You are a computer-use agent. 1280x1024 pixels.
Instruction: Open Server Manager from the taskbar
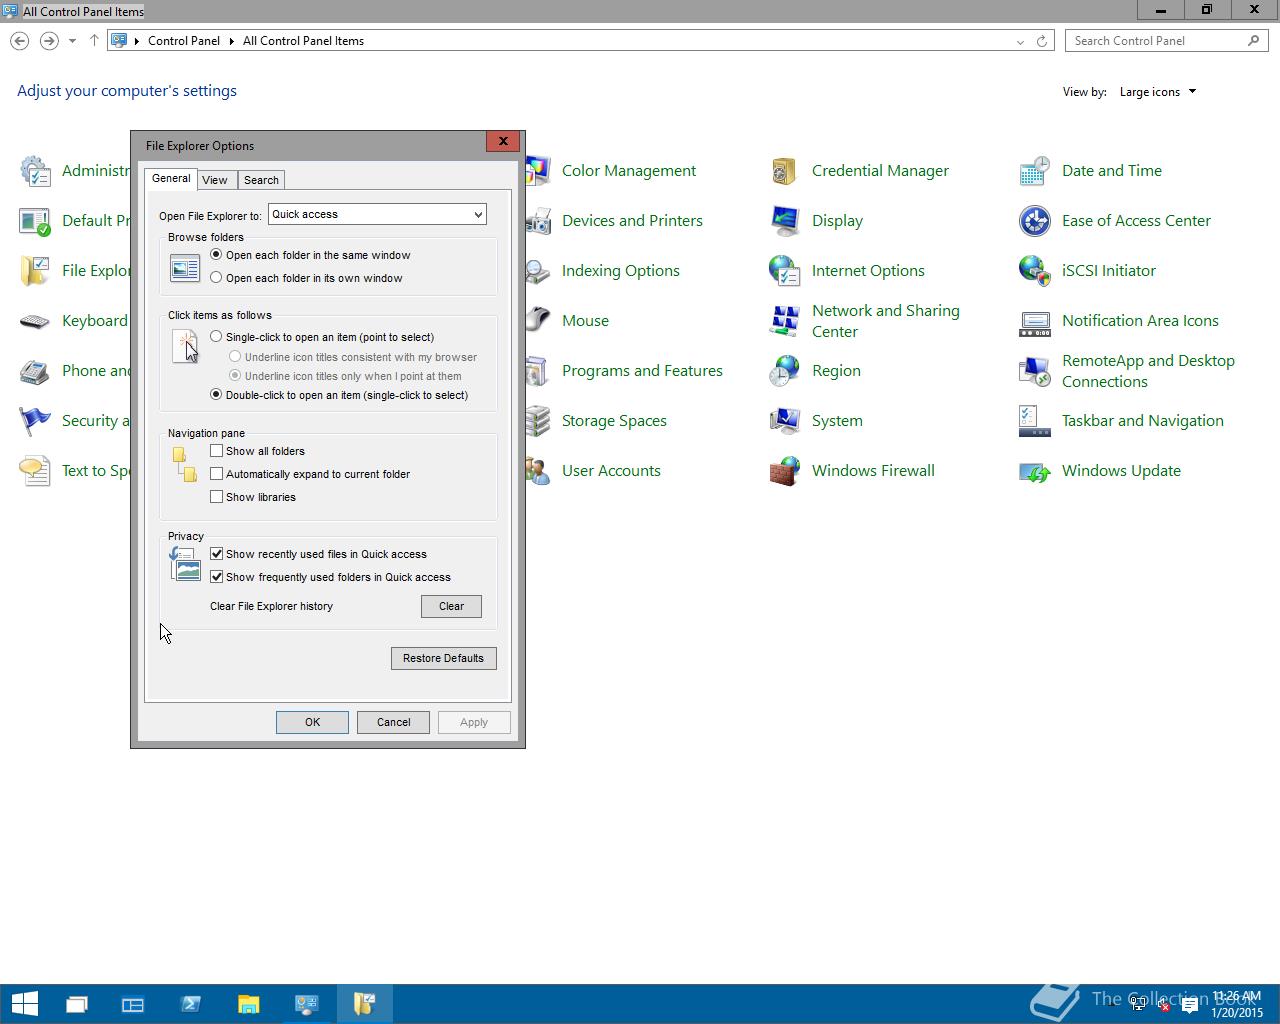pyautogui.click(x=133, y=1004)
